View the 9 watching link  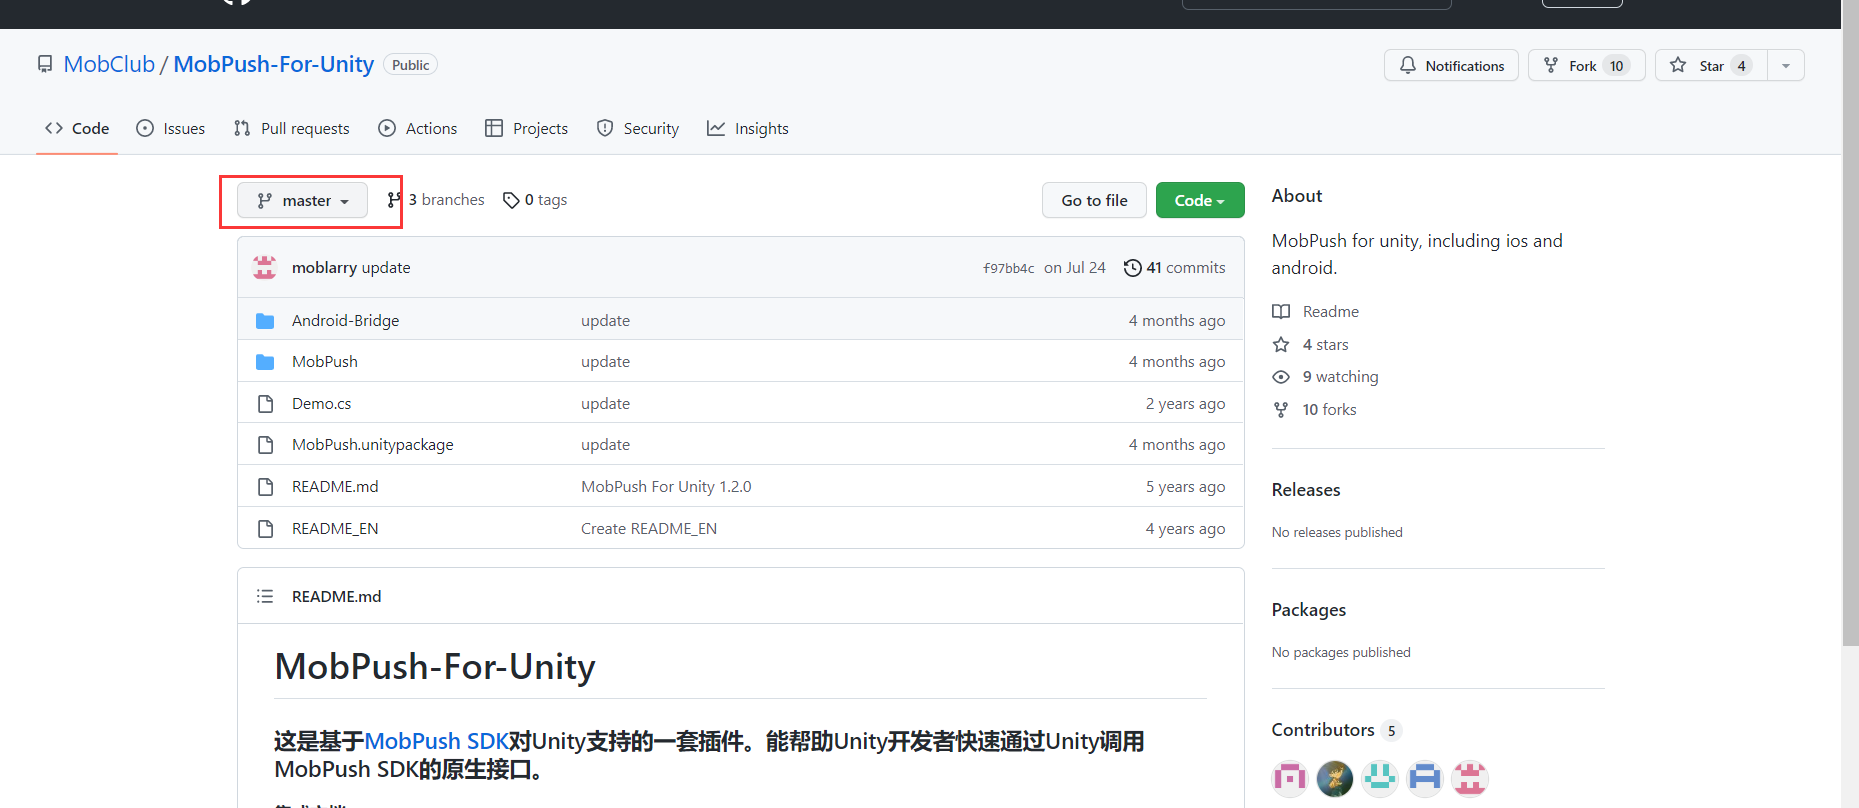coord(1340,376)
